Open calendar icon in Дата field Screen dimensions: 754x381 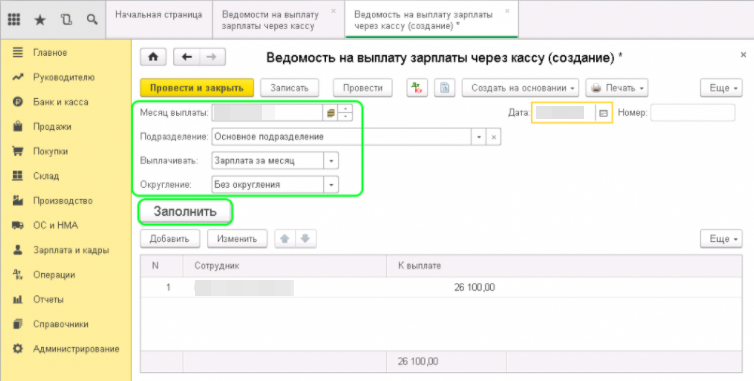[603, 113]
